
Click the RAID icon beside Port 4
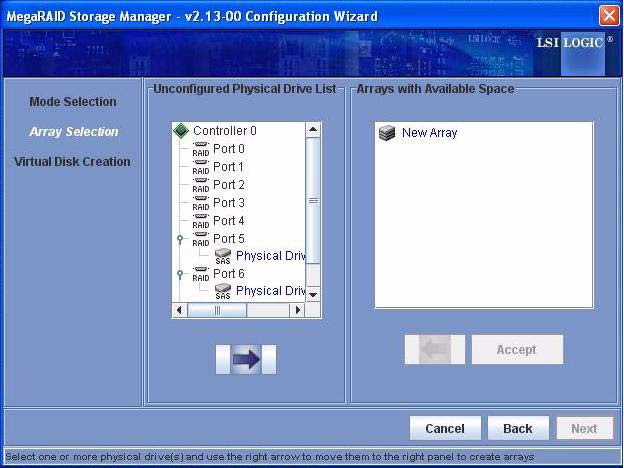pyautogui.click(x=201, y=221)
